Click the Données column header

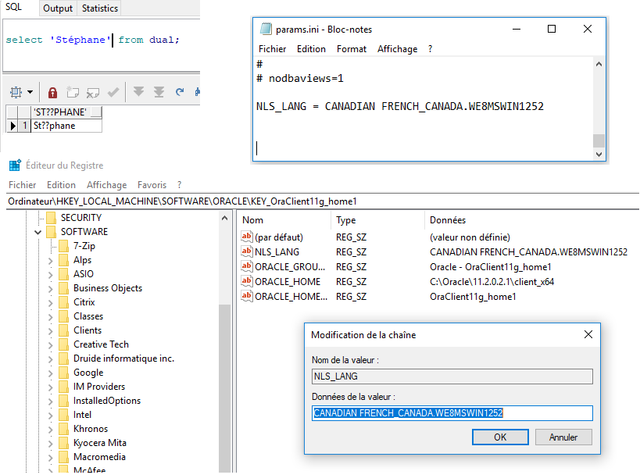(447, 220)
